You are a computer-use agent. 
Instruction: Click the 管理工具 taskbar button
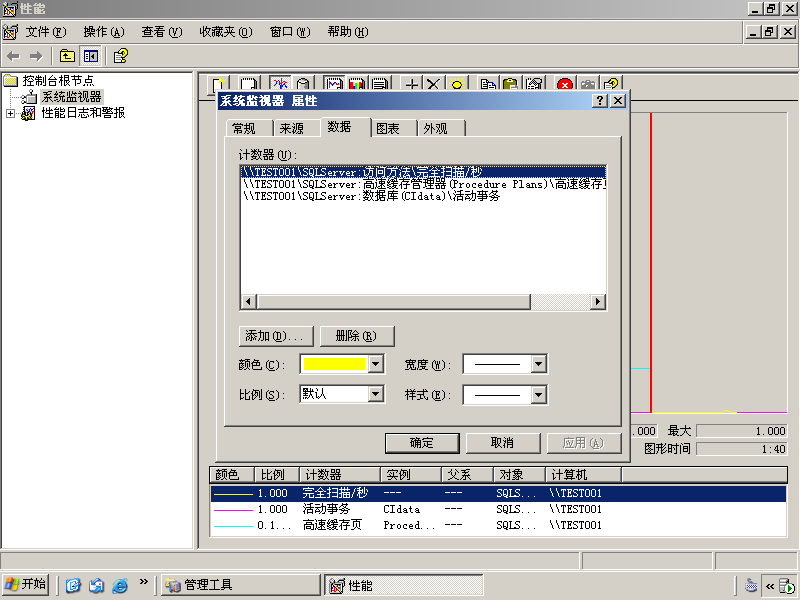[241, 585]
